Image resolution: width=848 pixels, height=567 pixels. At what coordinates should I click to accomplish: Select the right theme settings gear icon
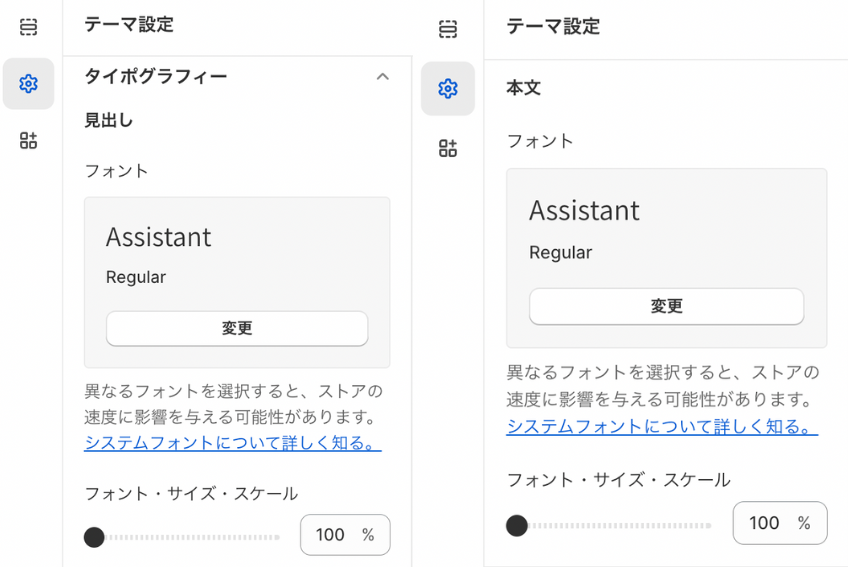[448, 88]
